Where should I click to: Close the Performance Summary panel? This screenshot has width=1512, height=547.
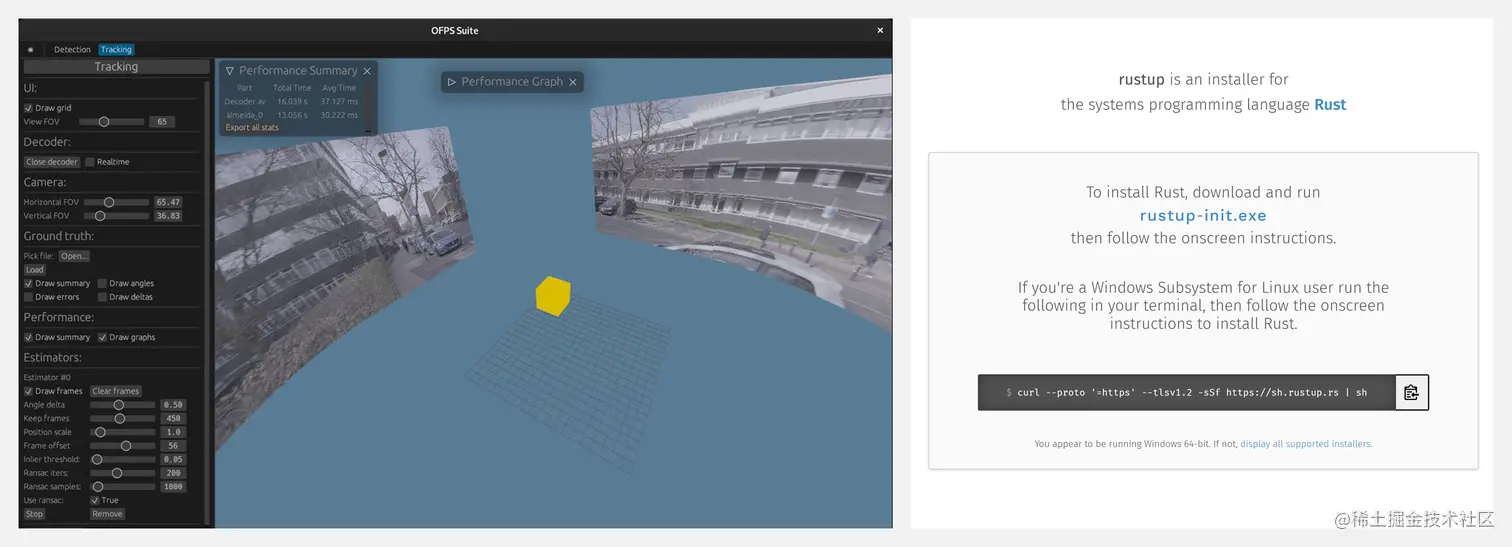[367, 71]
